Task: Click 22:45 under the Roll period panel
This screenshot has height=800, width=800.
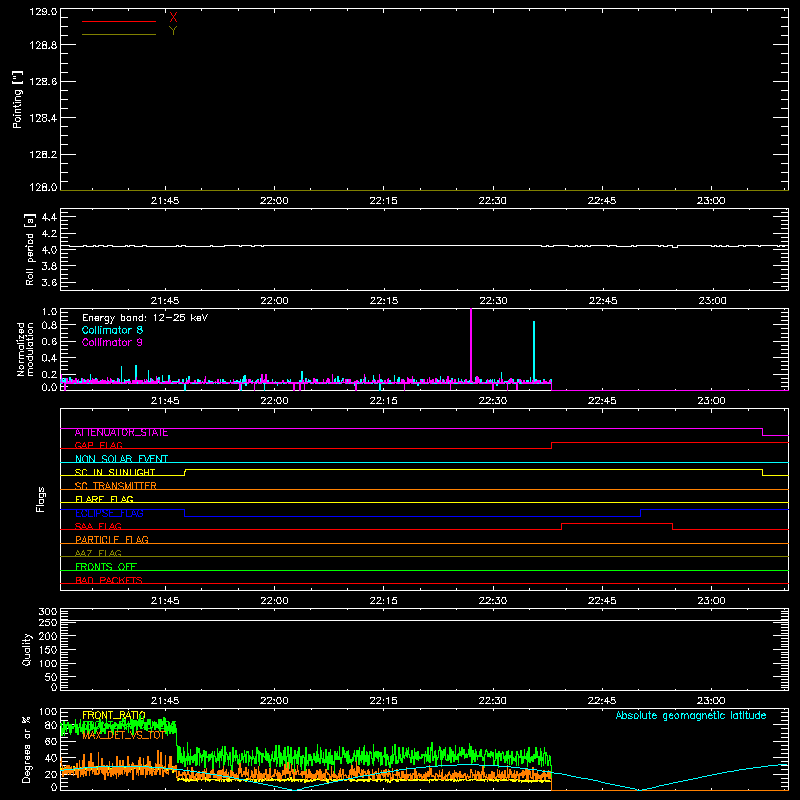Action: point(603,301)
